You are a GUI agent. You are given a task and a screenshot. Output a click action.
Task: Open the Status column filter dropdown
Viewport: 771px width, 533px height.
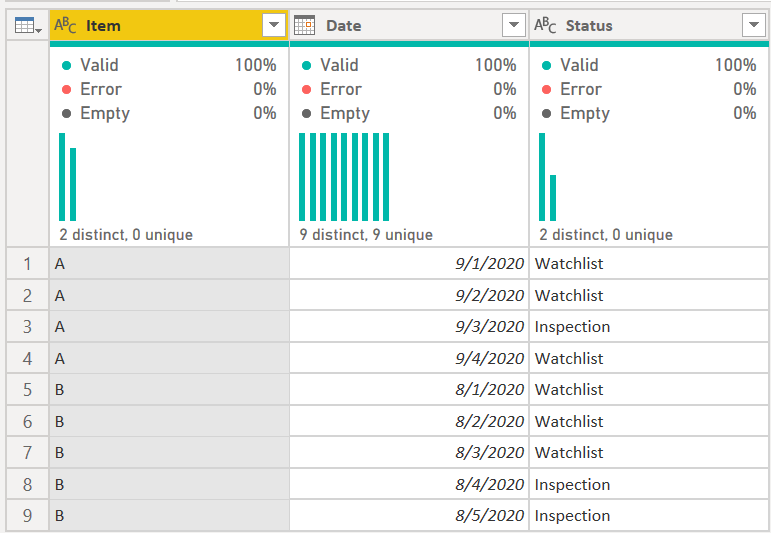coord(754,25)
